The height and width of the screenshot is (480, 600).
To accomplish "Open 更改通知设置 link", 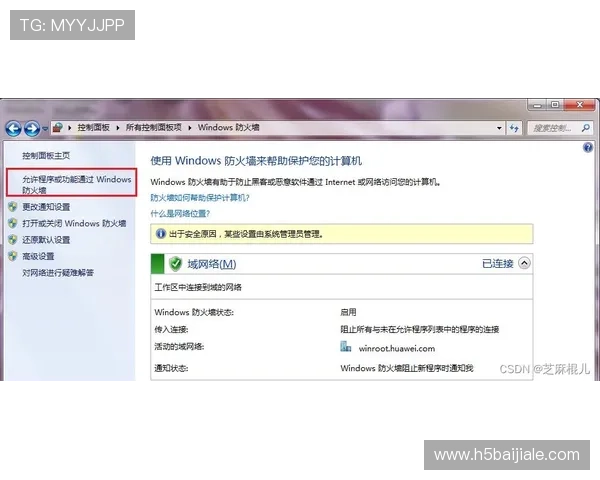I will click(x=46, y=207).
